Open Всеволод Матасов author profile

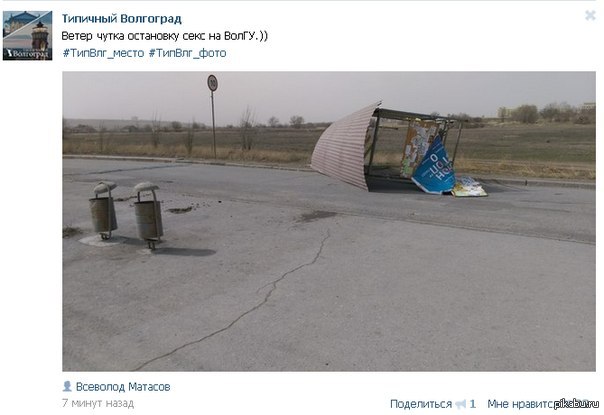[123, 386]
